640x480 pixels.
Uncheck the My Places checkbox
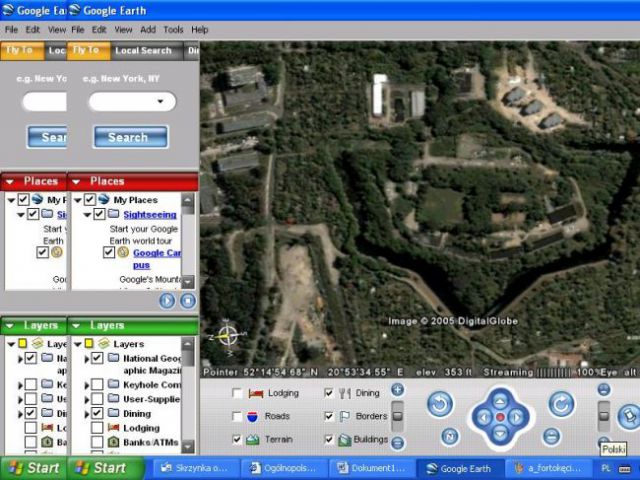(x=89, y=200)
